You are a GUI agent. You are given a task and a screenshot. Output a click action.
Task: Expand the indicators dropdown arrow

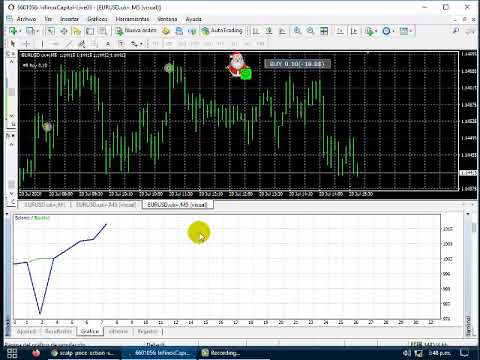376,31
